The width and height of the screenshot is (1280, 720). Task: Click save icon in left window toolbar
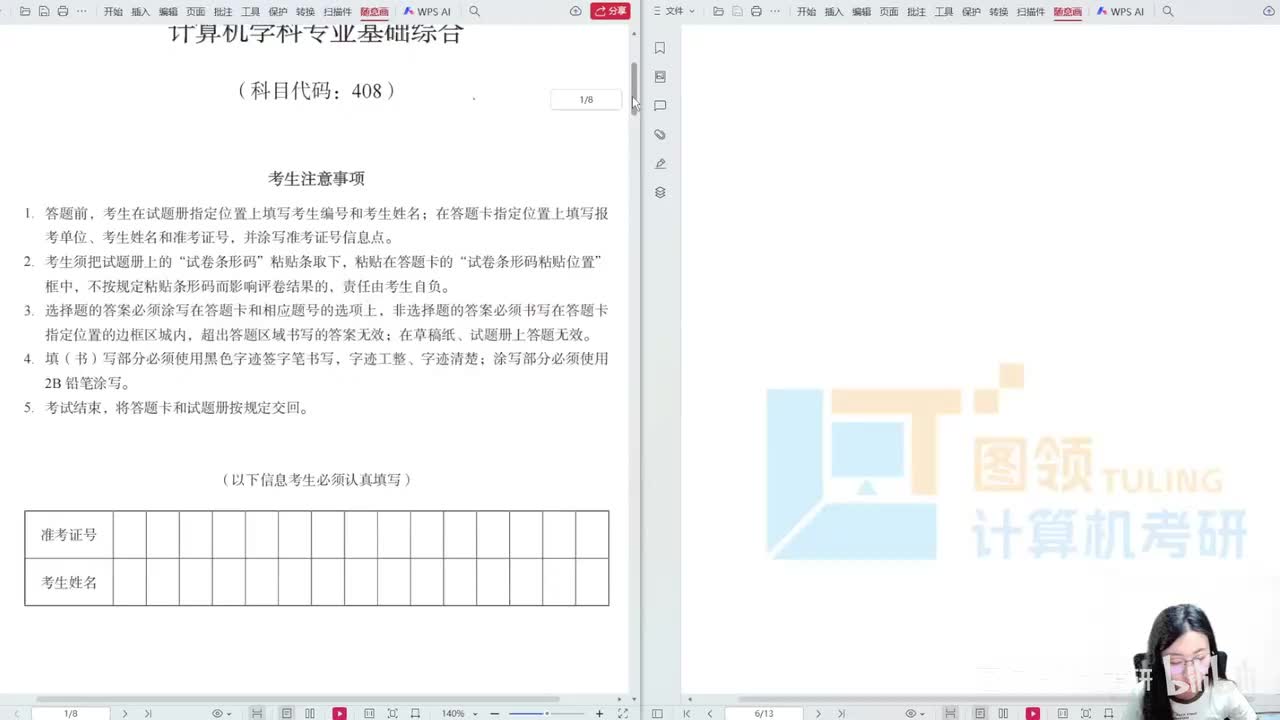point(44,11)
